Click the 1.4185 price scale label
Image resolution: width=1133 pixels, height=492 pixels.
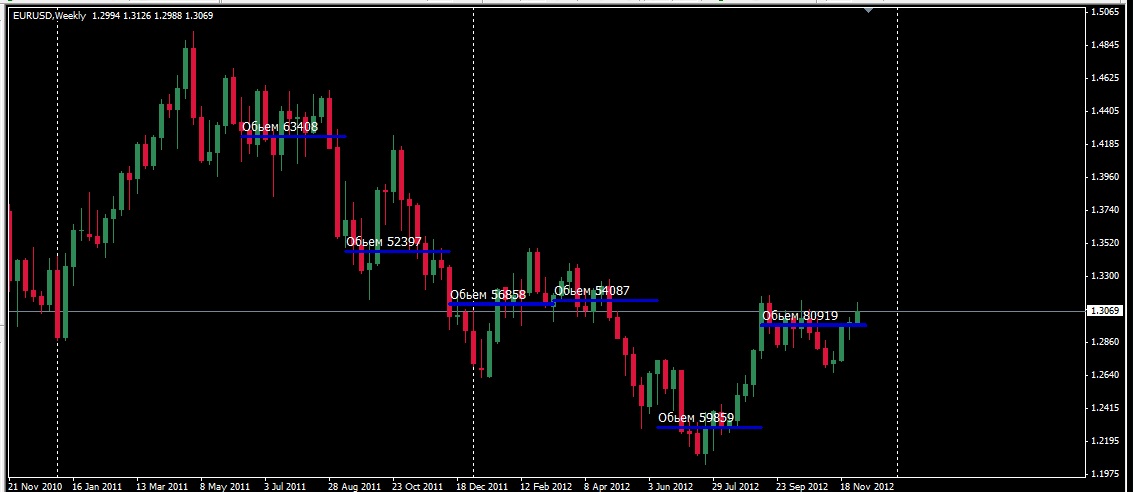click(1107, 144)
